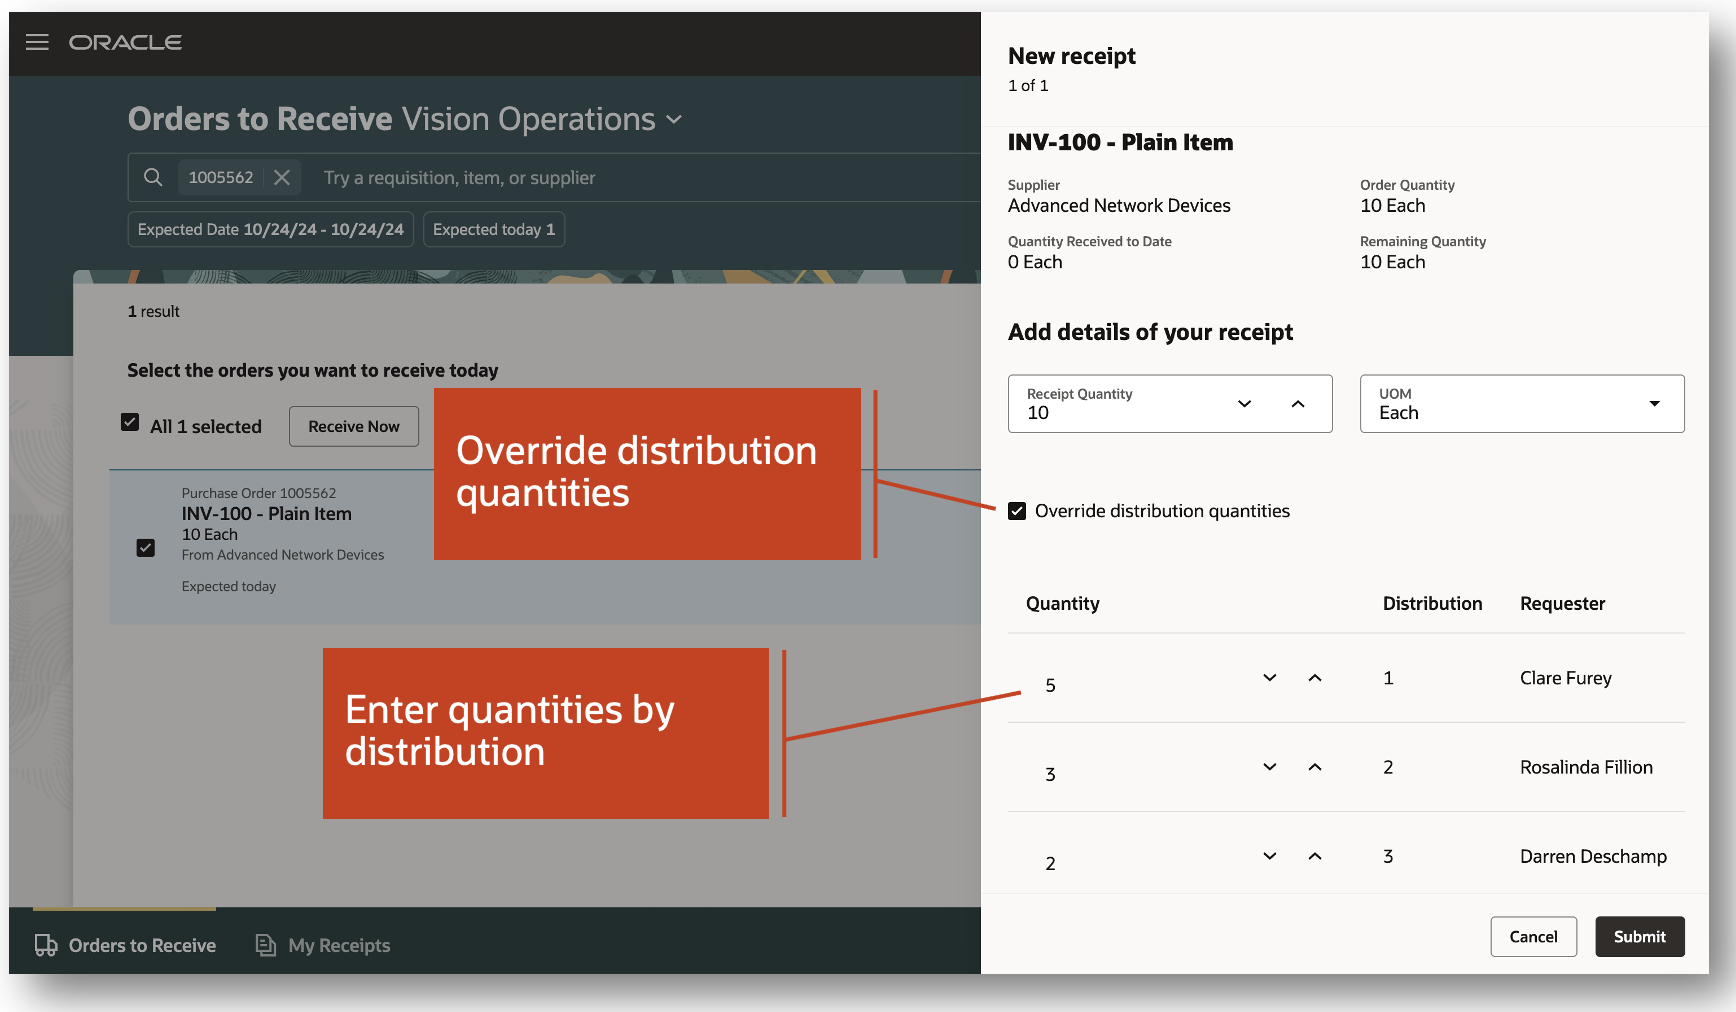
Task: Increase quantity for Darren Deschamp distribution
Action: [1315, 856]
